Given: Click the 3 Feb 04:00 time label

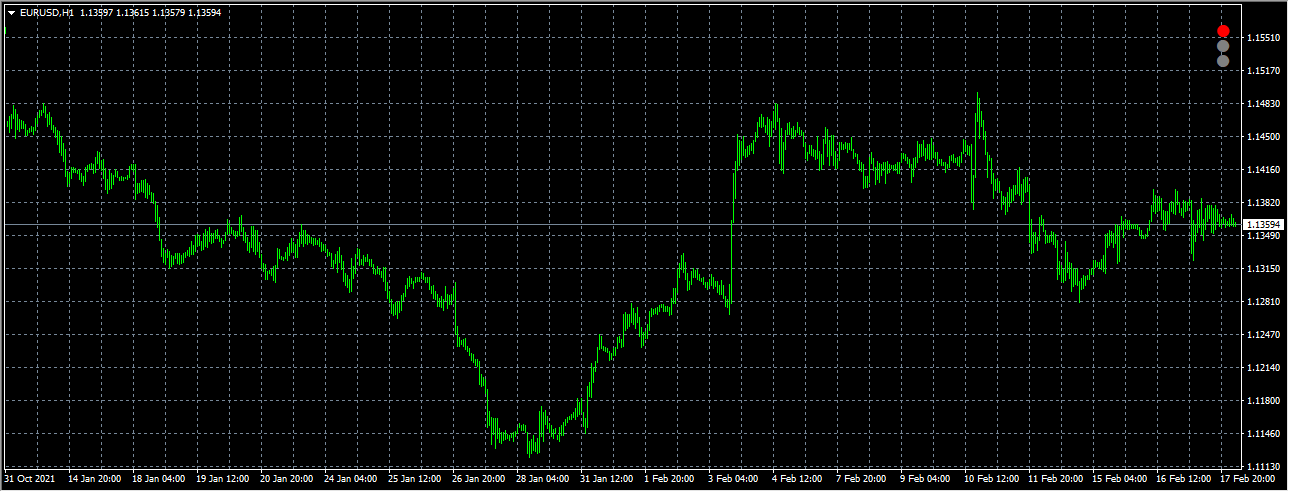Looking at the screenshot, I should click(734, 479).
